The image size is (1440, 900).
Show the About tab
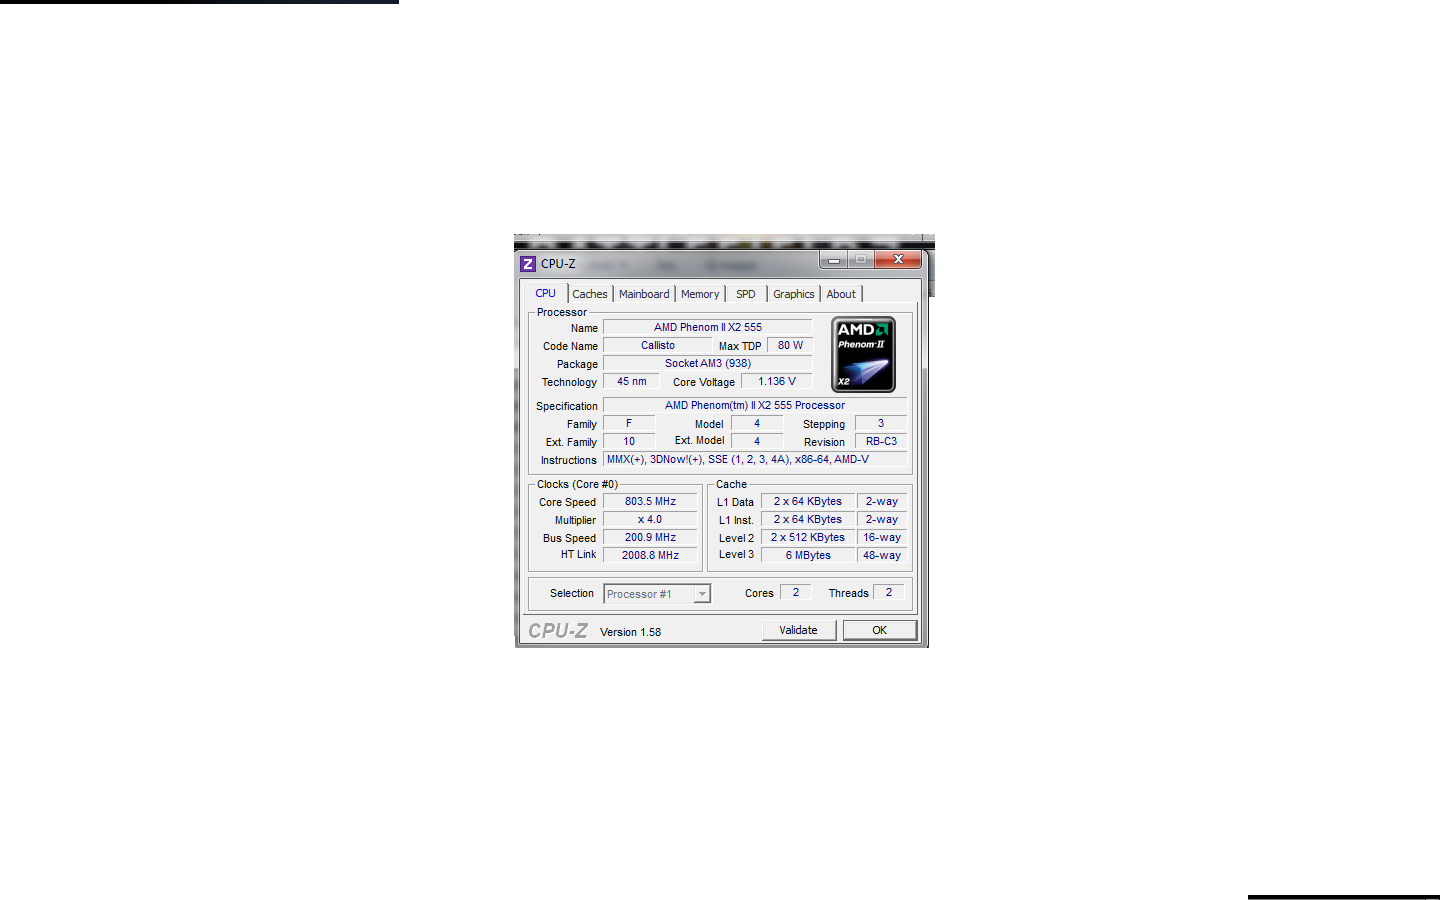[841, 294]
